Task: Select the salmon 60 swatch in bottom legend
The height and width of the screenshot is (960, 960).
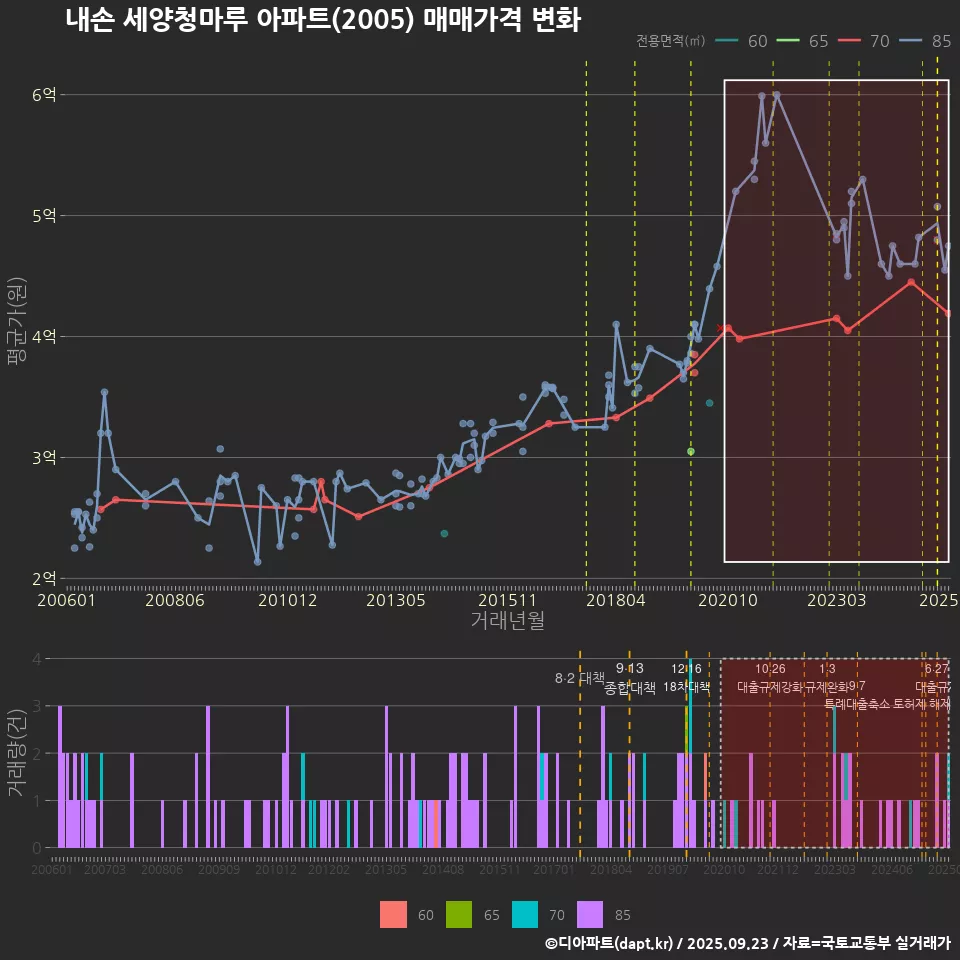Action: click(x=393, y=914)
